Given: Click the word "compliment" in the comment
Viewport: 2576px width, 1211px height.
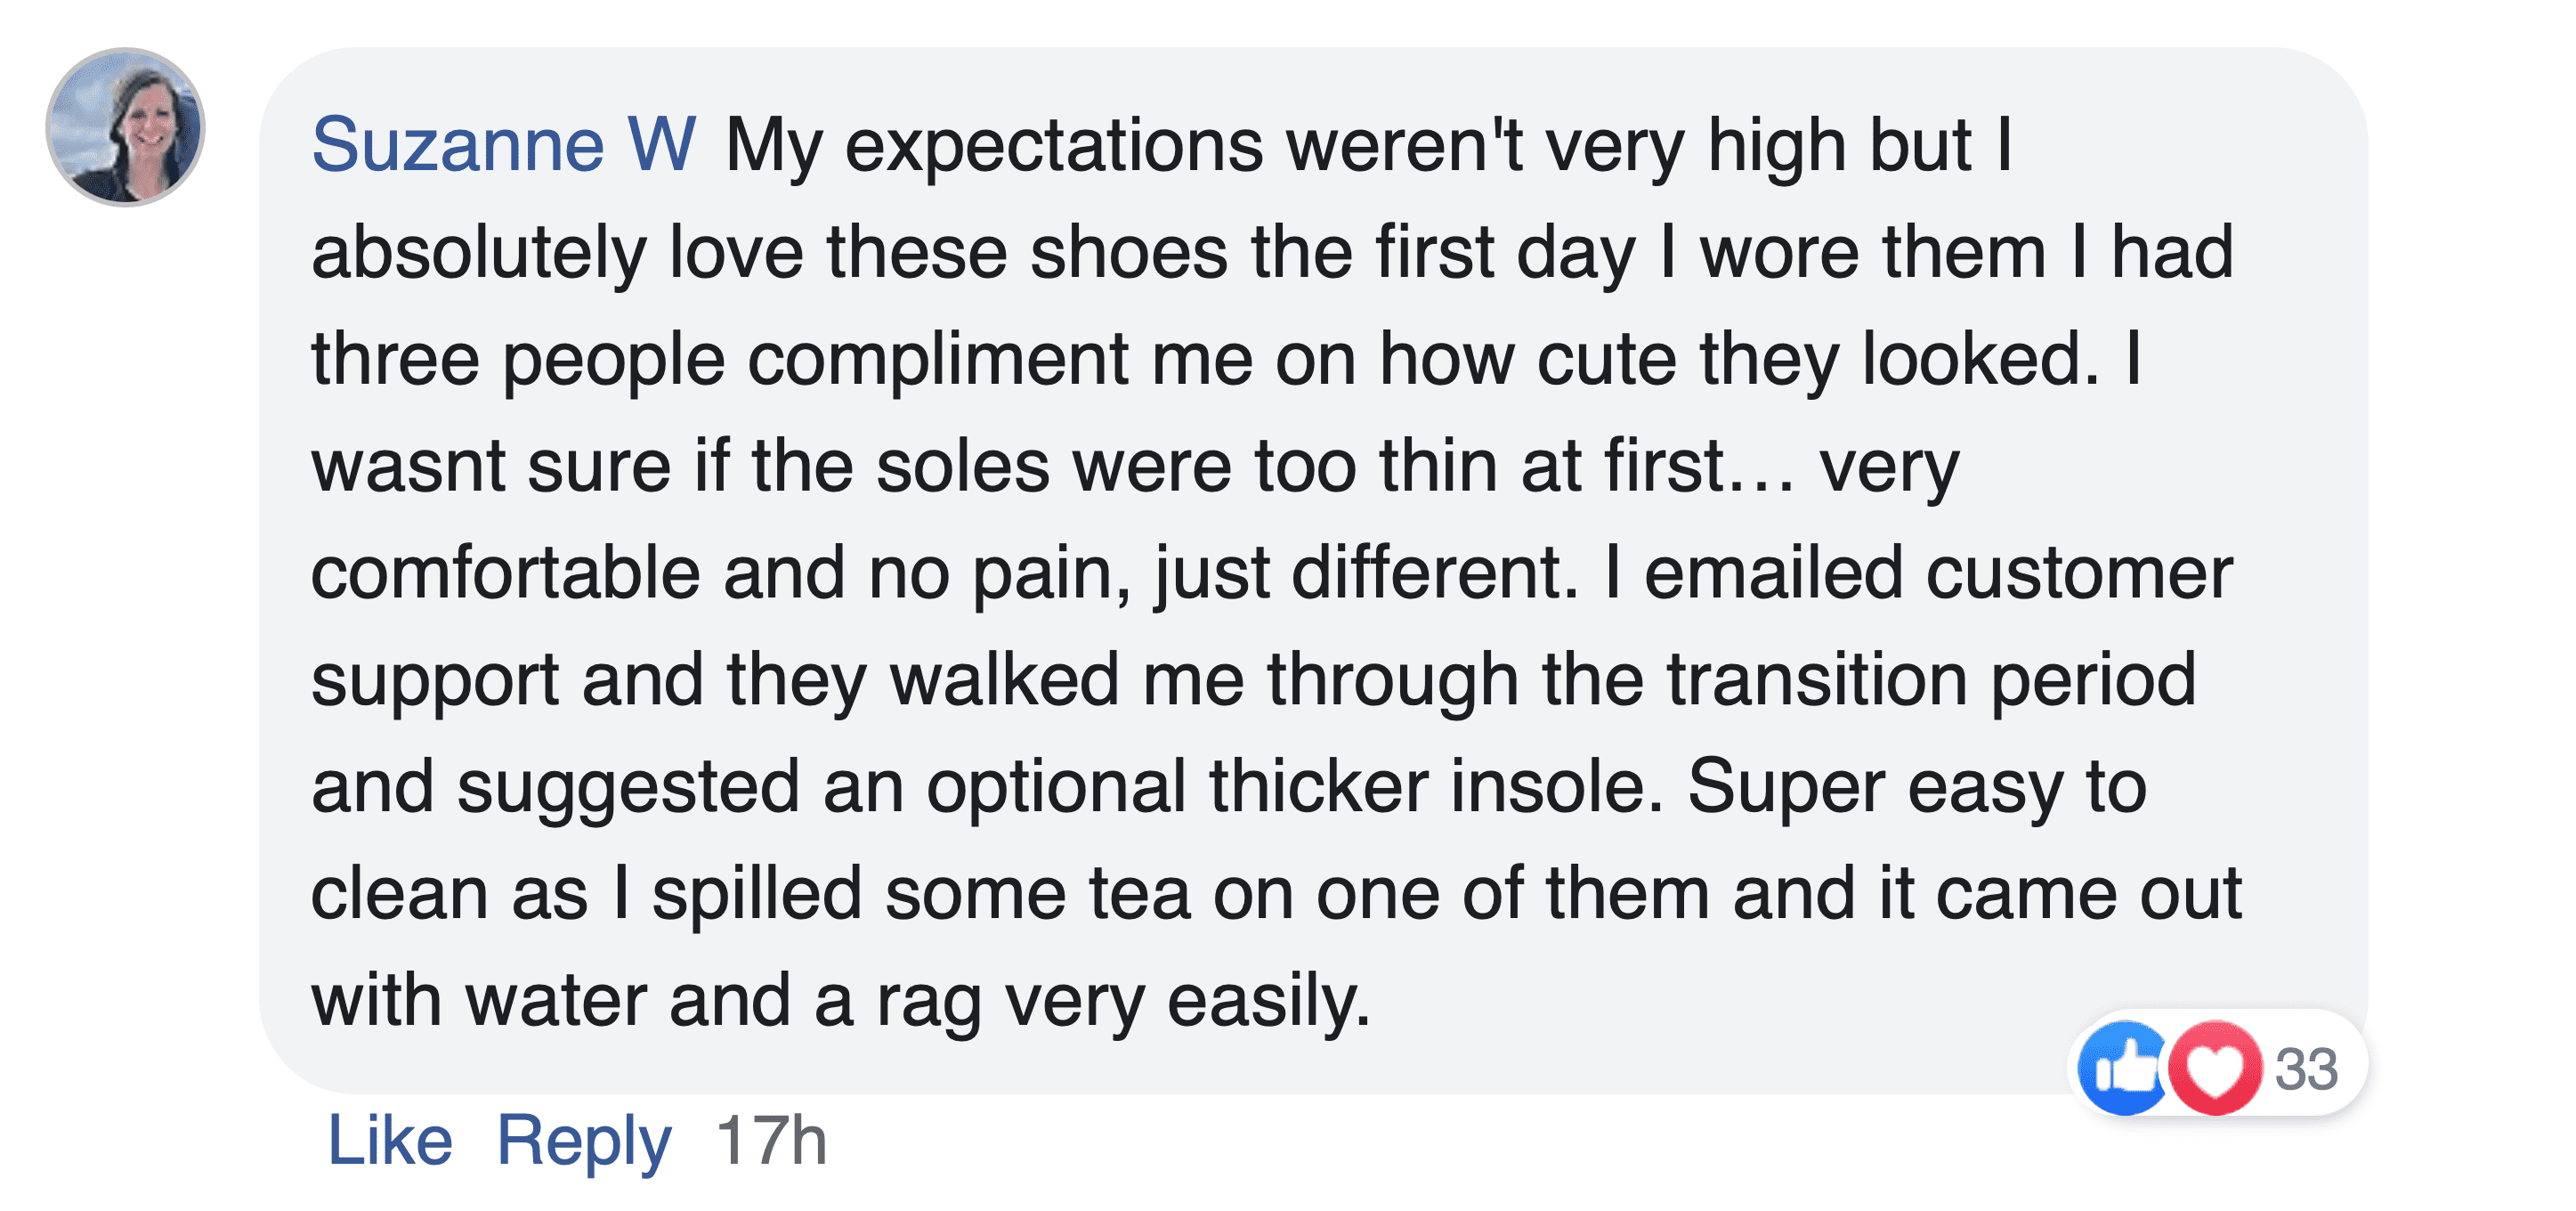Looking at the screenshot, I should 938,359.
